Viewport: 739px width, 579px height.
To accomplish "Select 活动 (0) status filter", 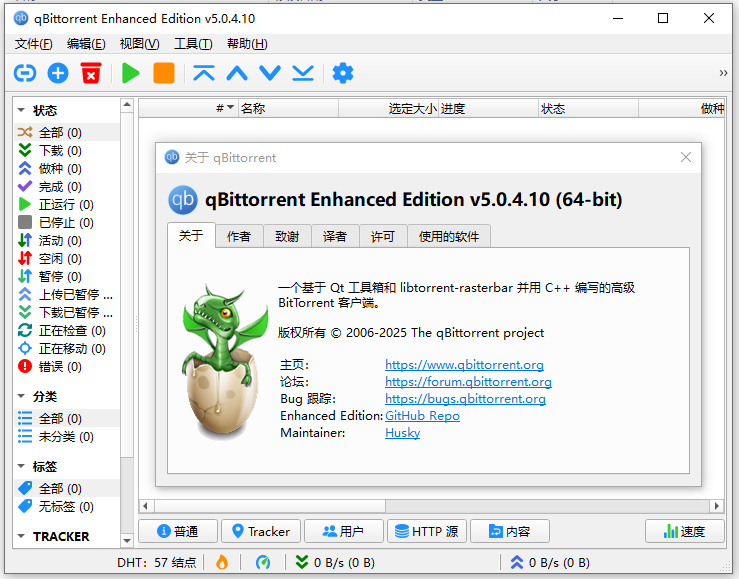I will [x=67, y=240].
